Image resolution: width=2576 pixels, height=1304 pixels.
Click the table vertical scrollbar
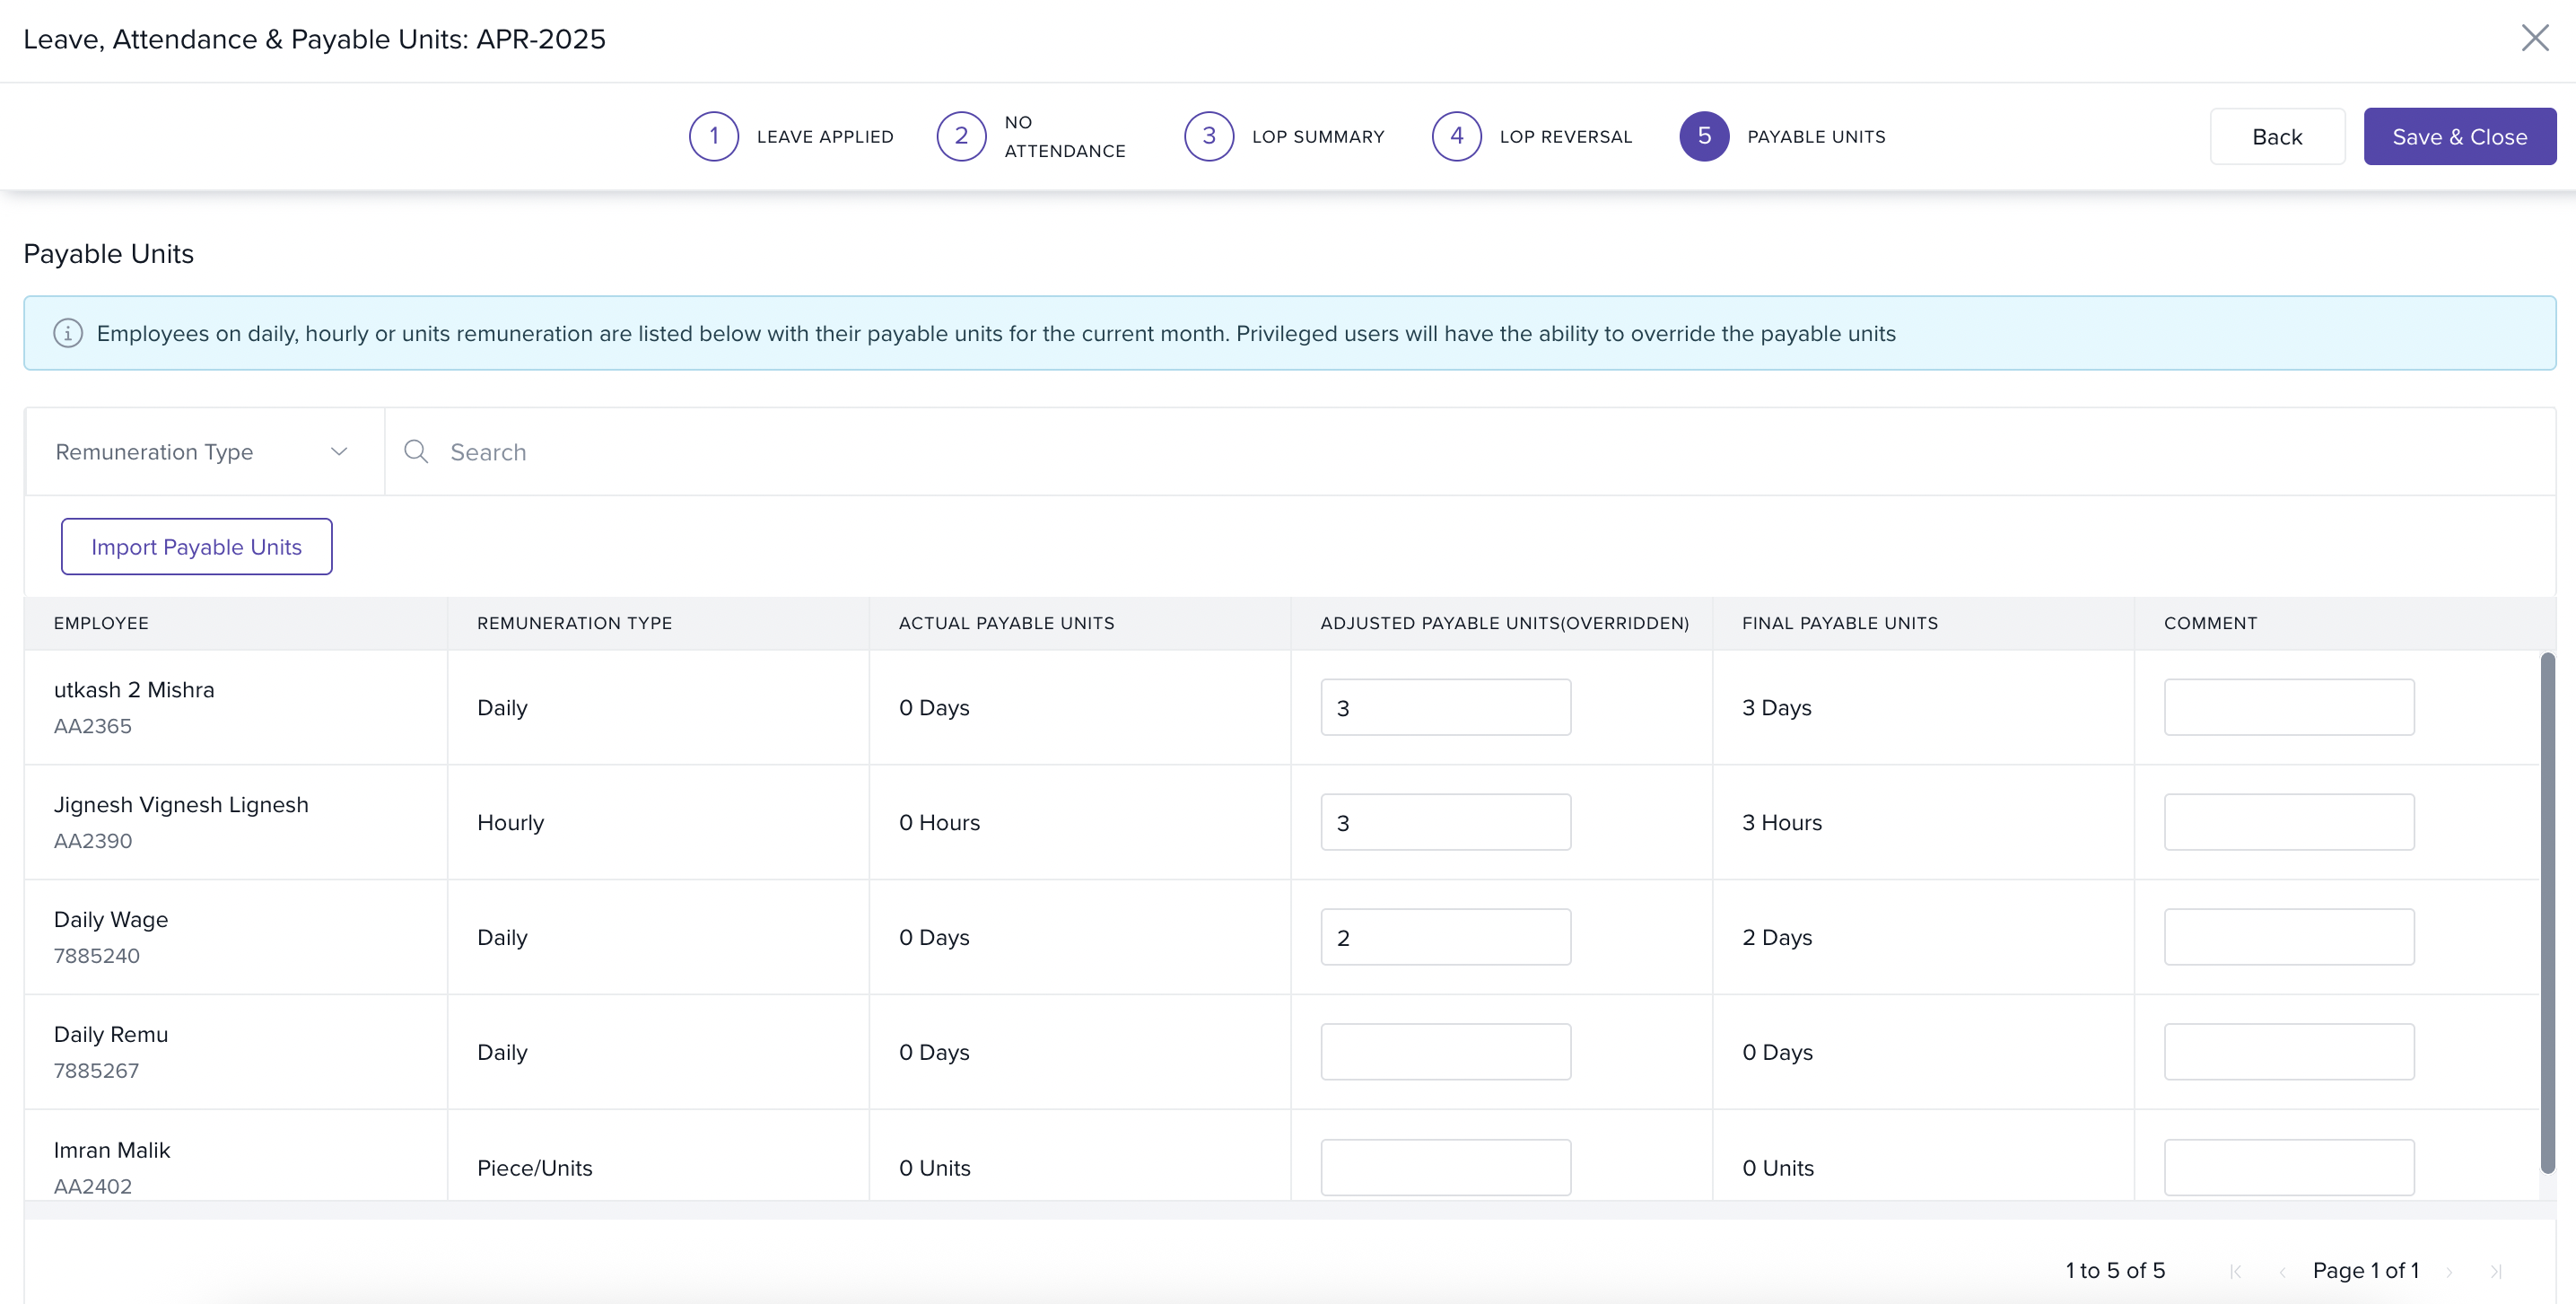[2547, 910]
